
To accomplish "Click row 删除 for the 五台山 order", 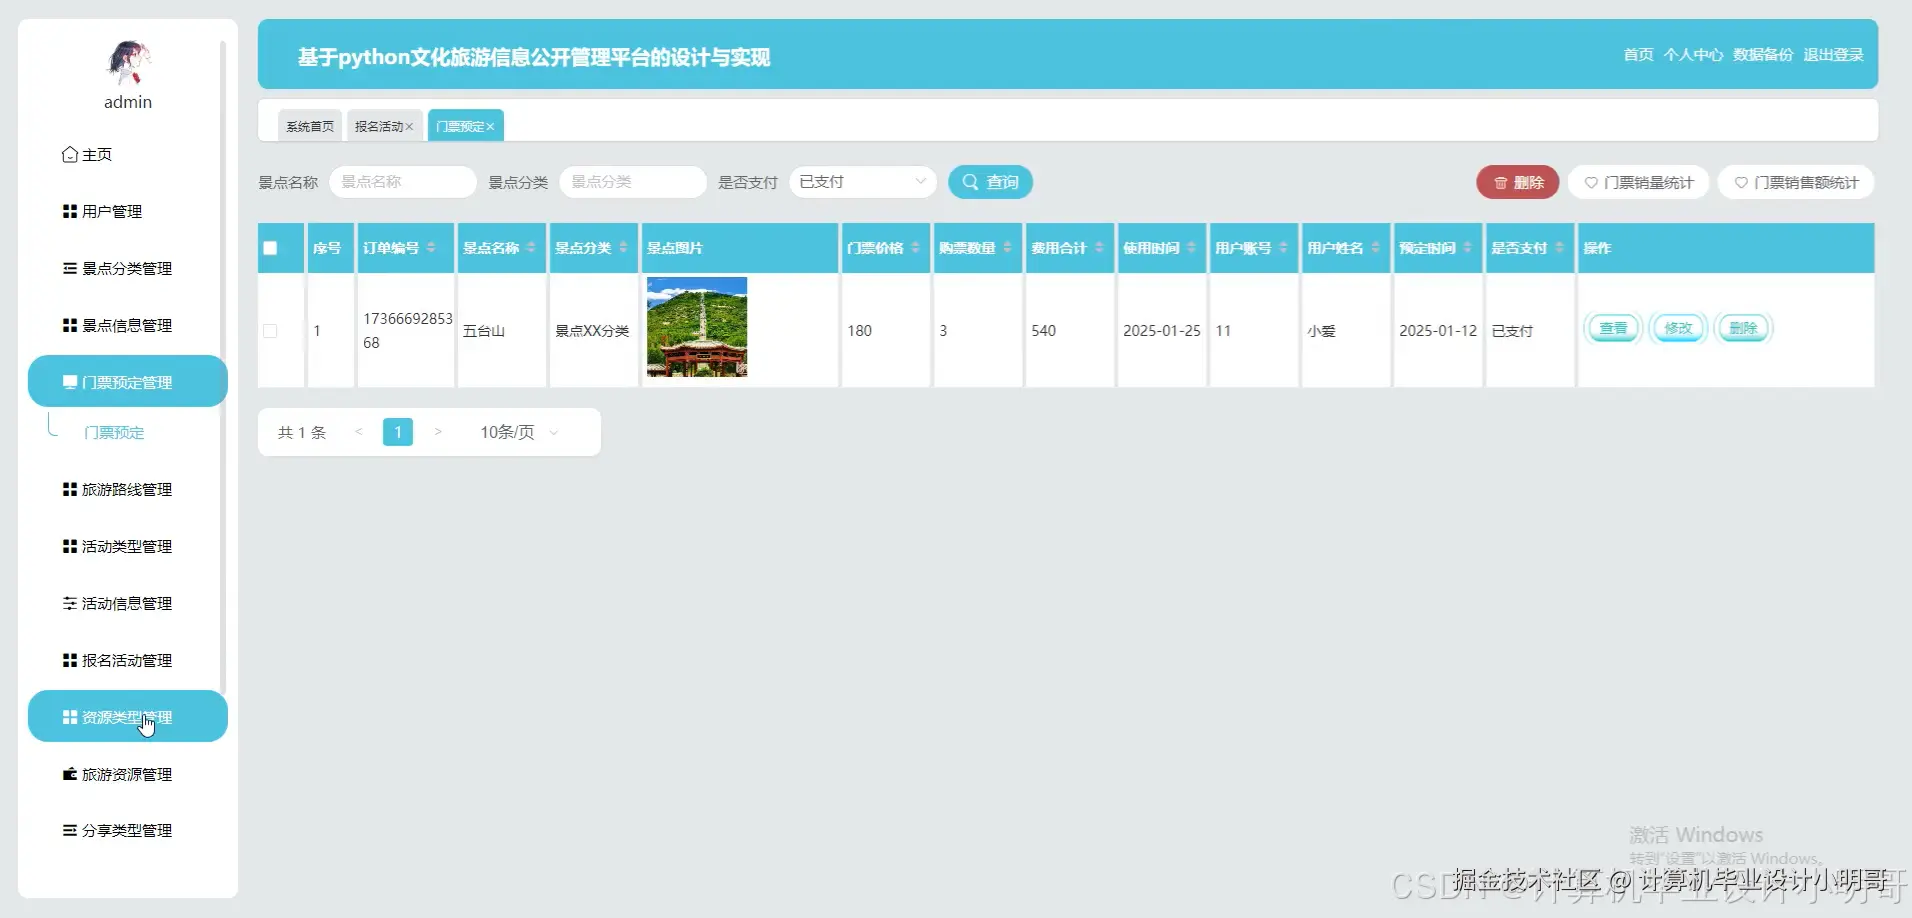I will click(x=1743, y=328).
